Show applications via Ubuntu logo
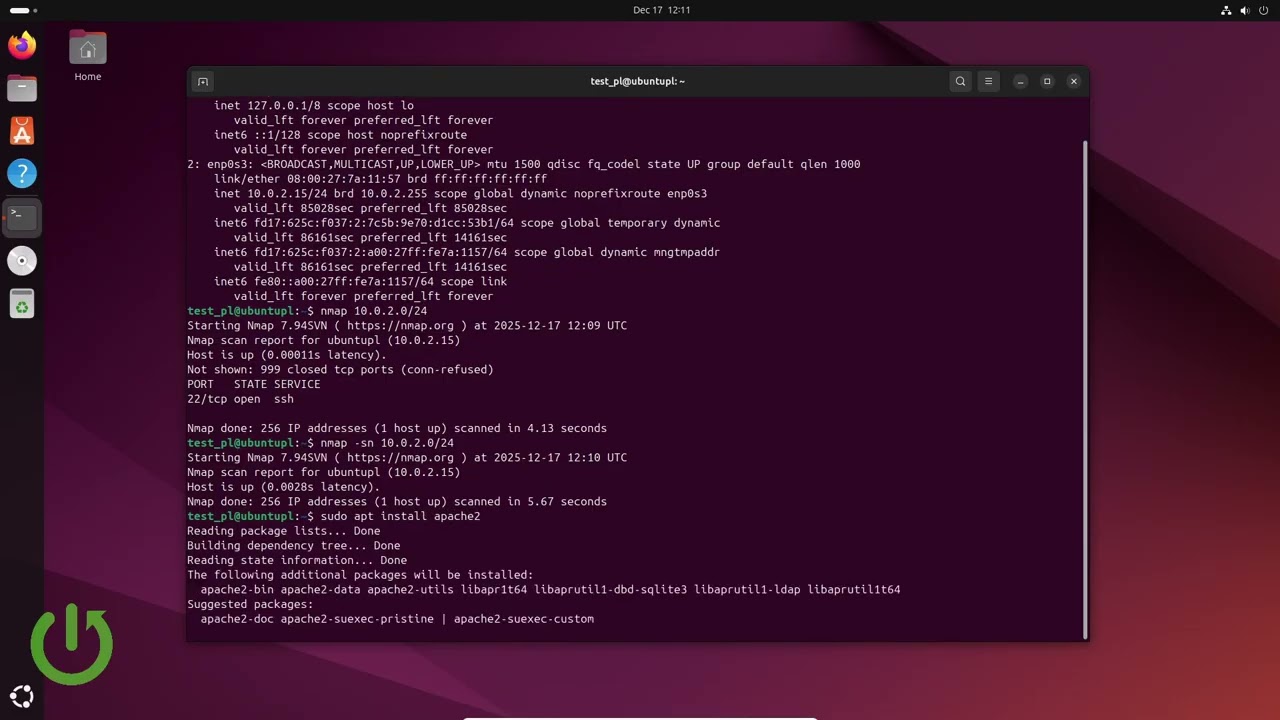Screen dimensions: 1280x720 [x=22, y=697]
